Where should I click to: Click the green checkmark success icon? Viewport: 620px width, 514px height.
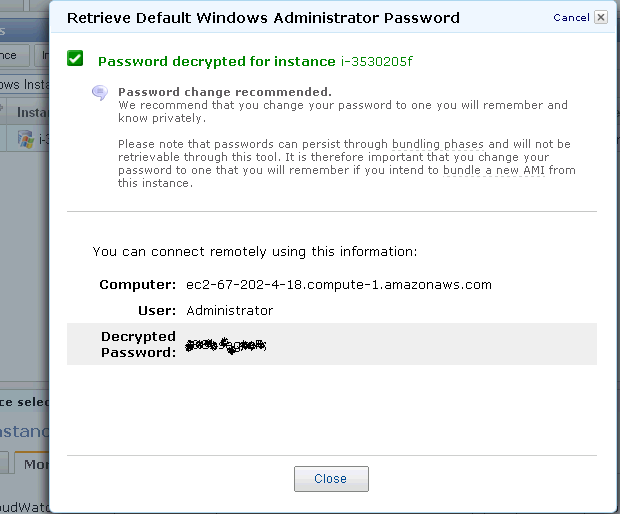click(x=75, y=59)
